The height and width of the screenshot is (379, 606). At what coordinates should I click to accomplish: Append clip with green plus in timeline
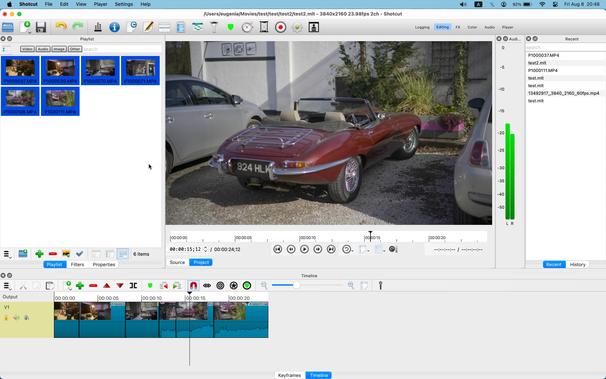pyautogui.click(x=80, y=286)
